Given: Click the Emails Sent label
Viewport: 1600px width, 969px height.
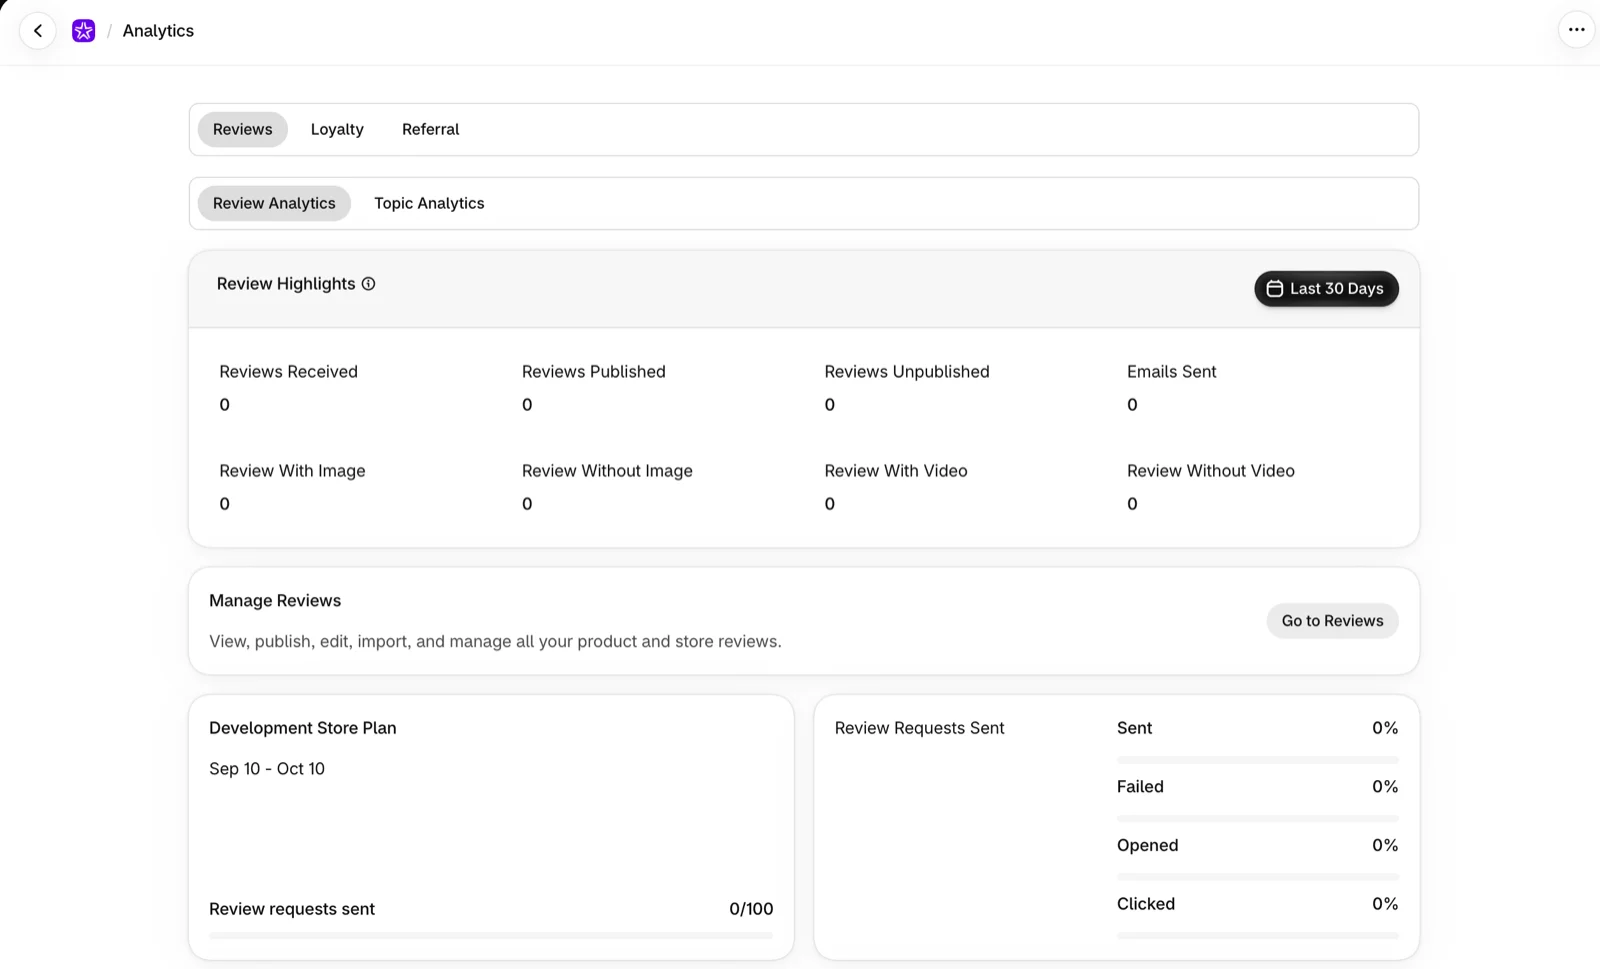Looking at the screenshot, I should pos(1171,372).
